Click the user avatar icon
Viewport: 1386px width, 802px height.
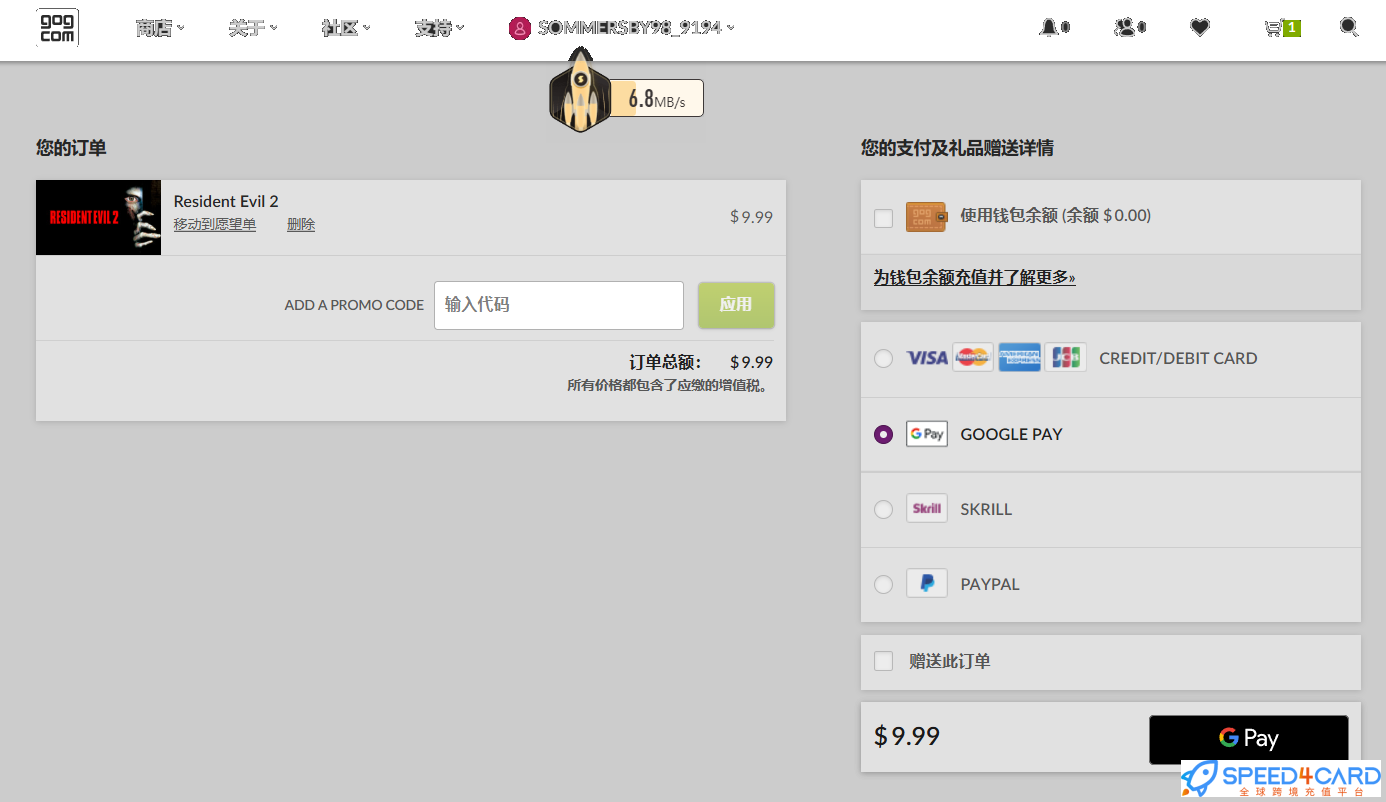(519, 28)
